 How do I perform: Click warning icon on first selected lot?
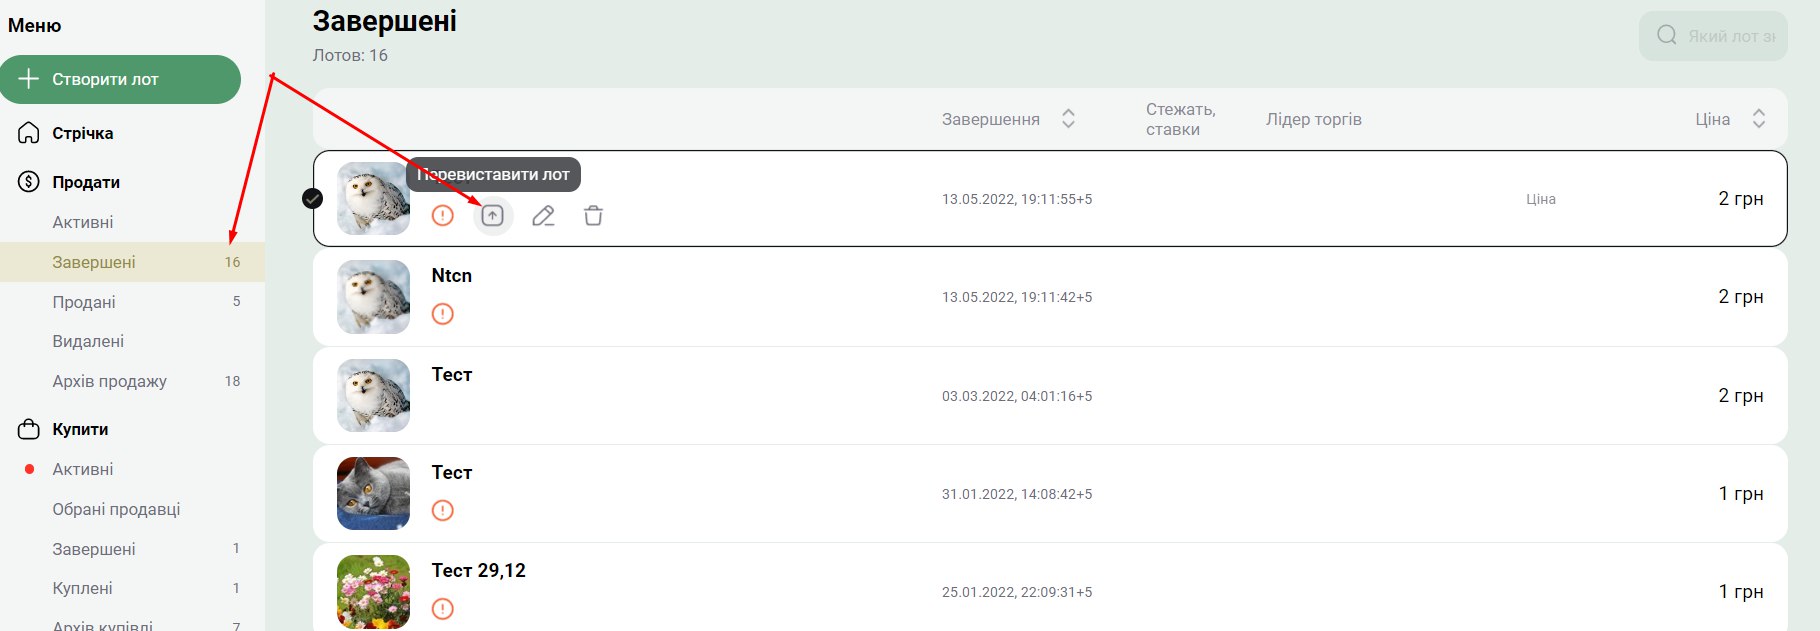click(x=442, y=215)
